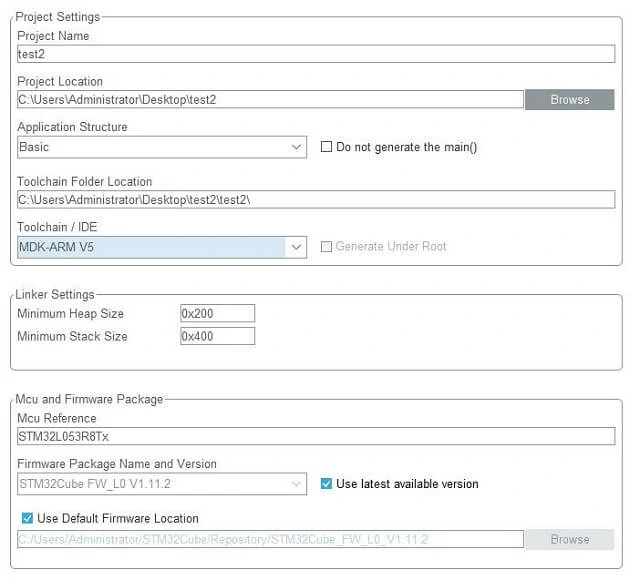Click the Project Name input field
640x580 pixels.
point(316,54)
